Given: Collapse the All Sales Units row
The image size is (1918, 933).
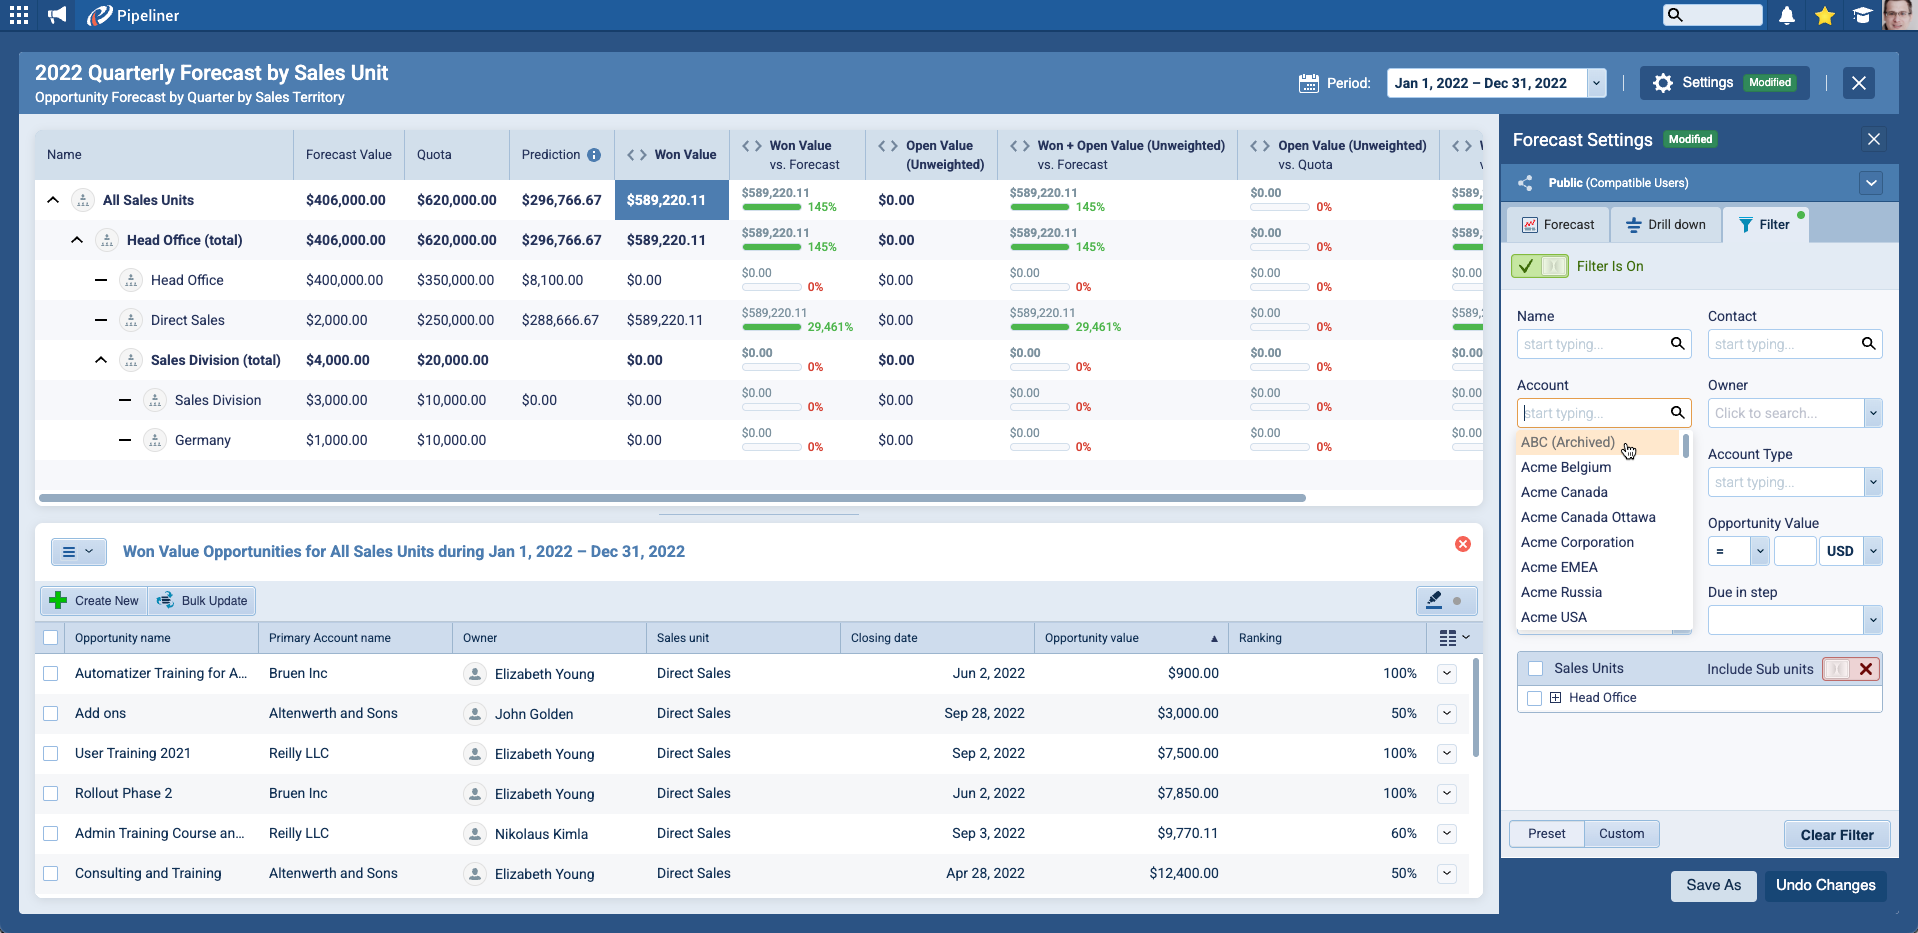Looking at the screenshot, I should pos(53,200).
